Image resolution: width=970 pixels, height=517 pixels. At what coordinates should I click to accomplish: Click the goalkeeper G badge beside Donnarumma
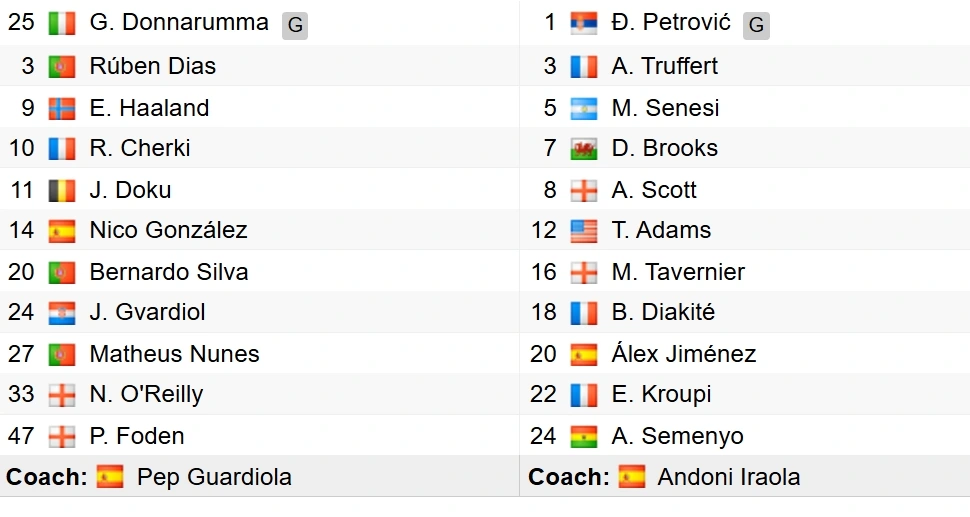point(294,25)
